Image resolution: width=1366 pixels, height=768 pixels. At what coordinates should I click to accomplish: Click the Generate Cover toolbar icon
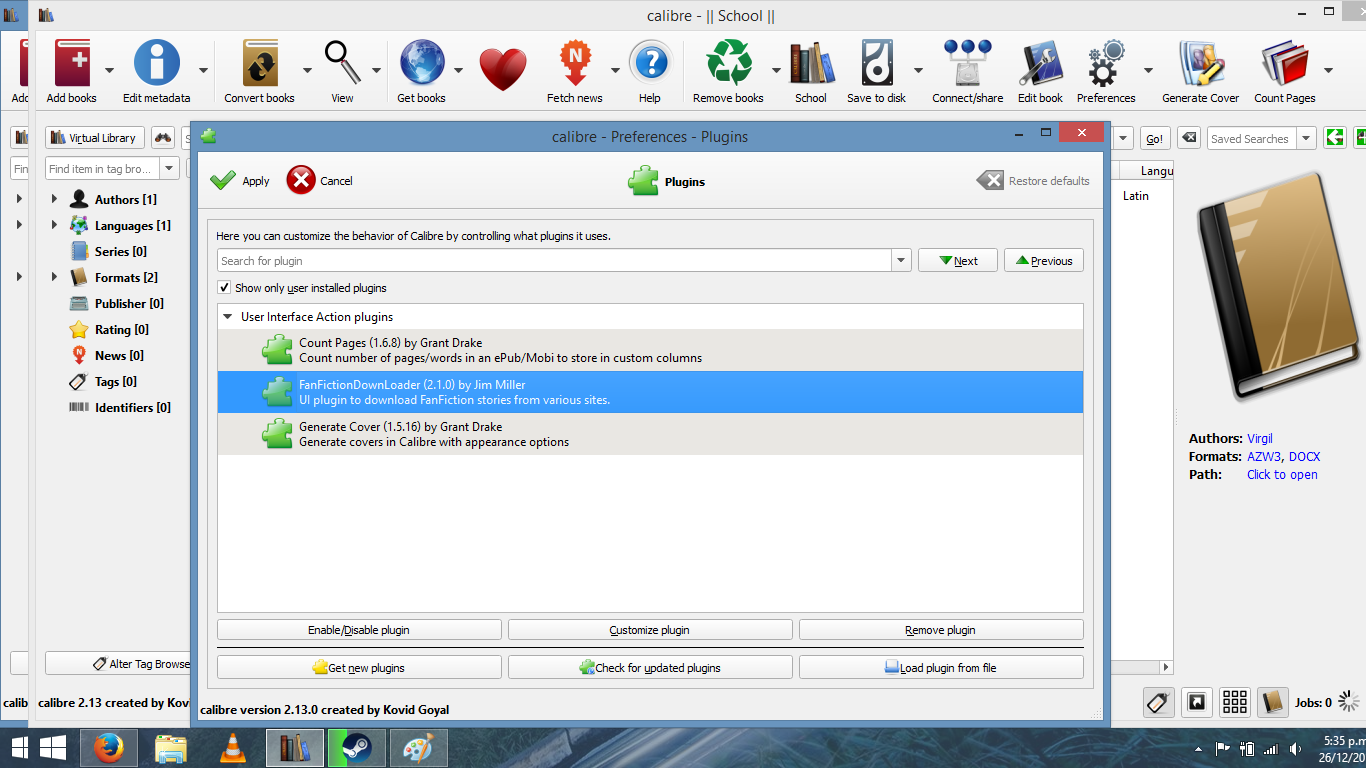[1201, 63]
